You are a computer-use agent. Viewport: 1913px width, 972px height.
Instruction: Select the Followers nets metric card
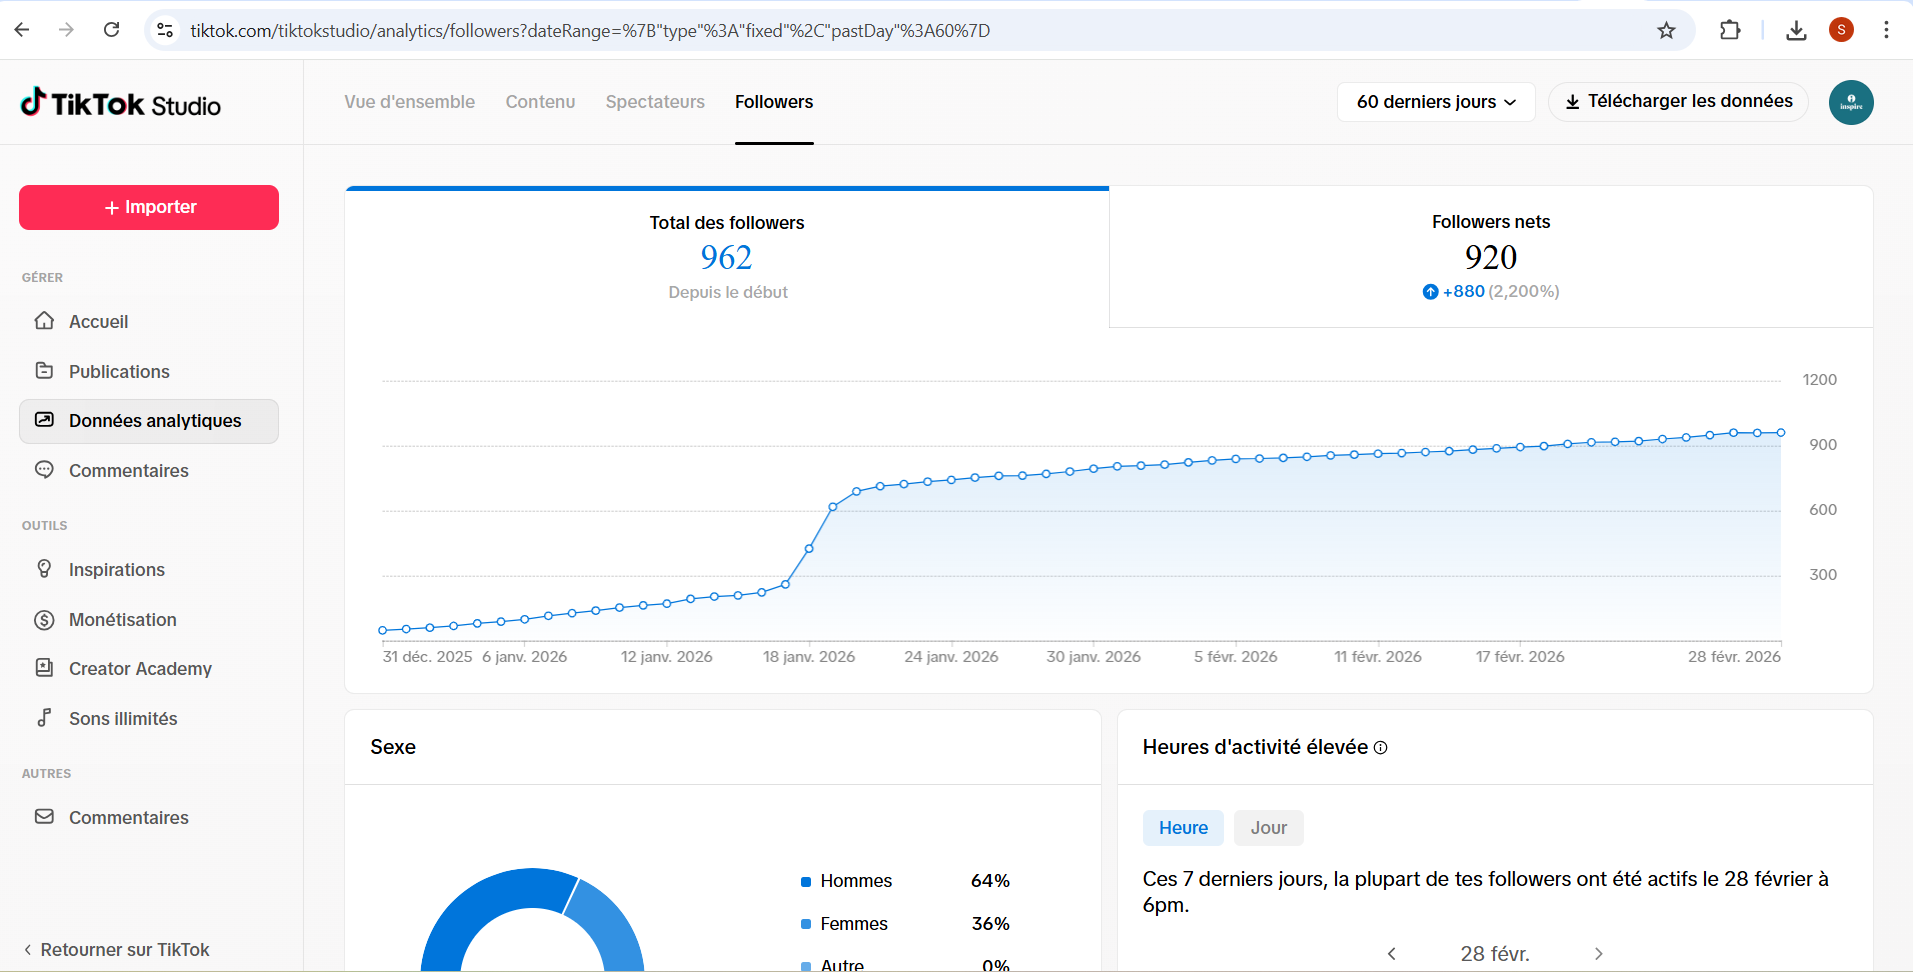coord(1490,257)
